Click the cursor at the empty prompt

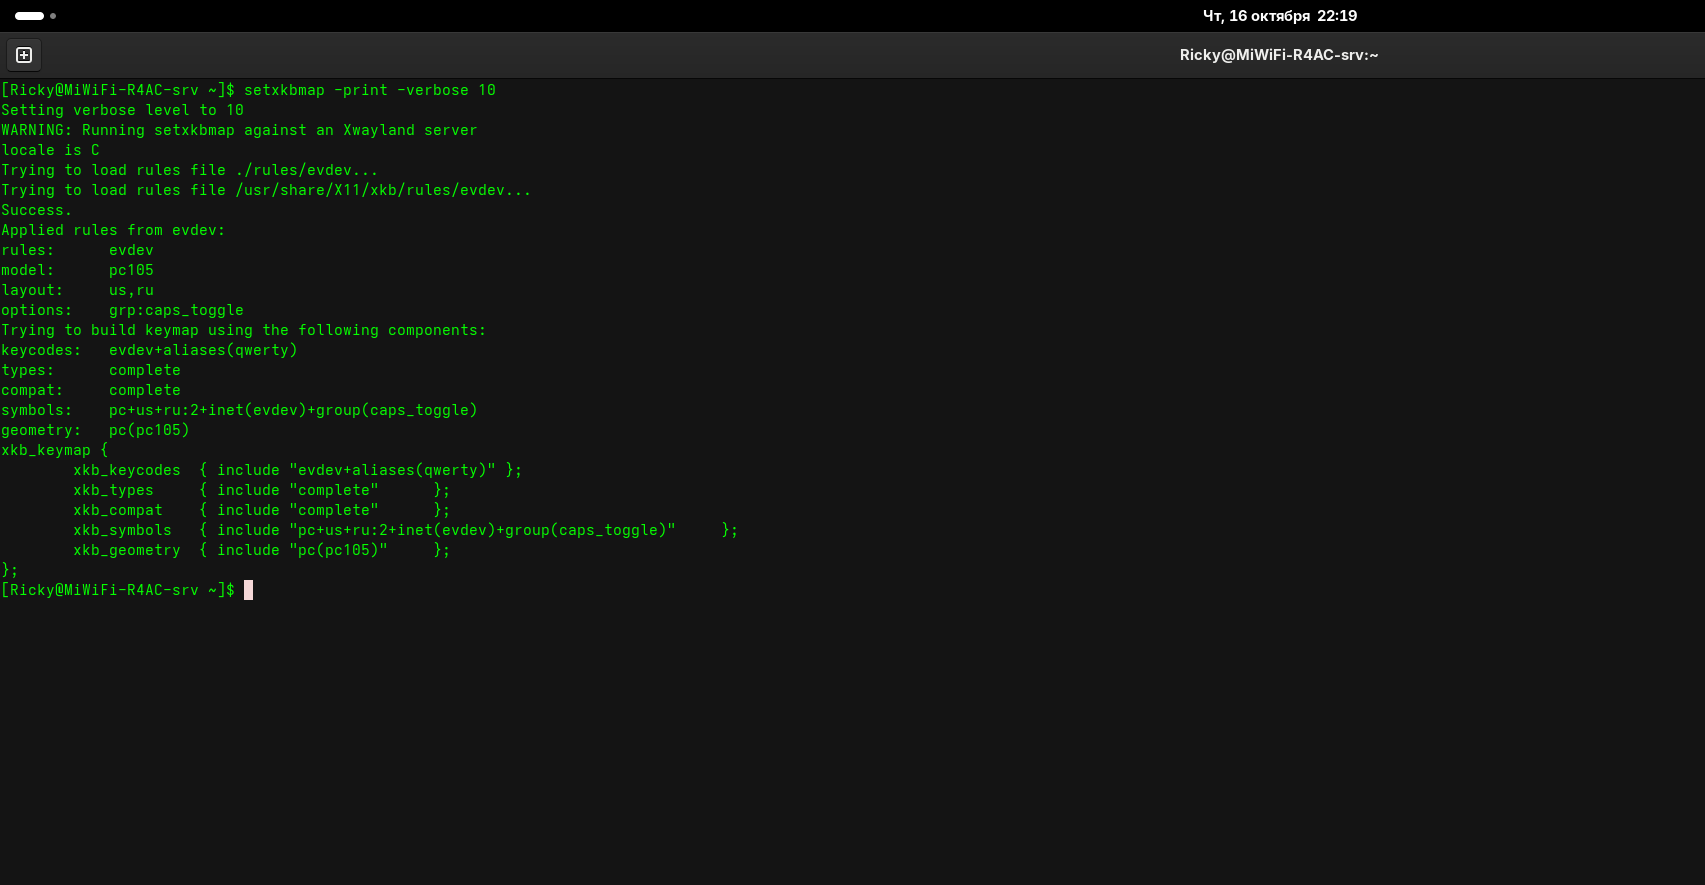pyautogui.click(x=248, y=590)
